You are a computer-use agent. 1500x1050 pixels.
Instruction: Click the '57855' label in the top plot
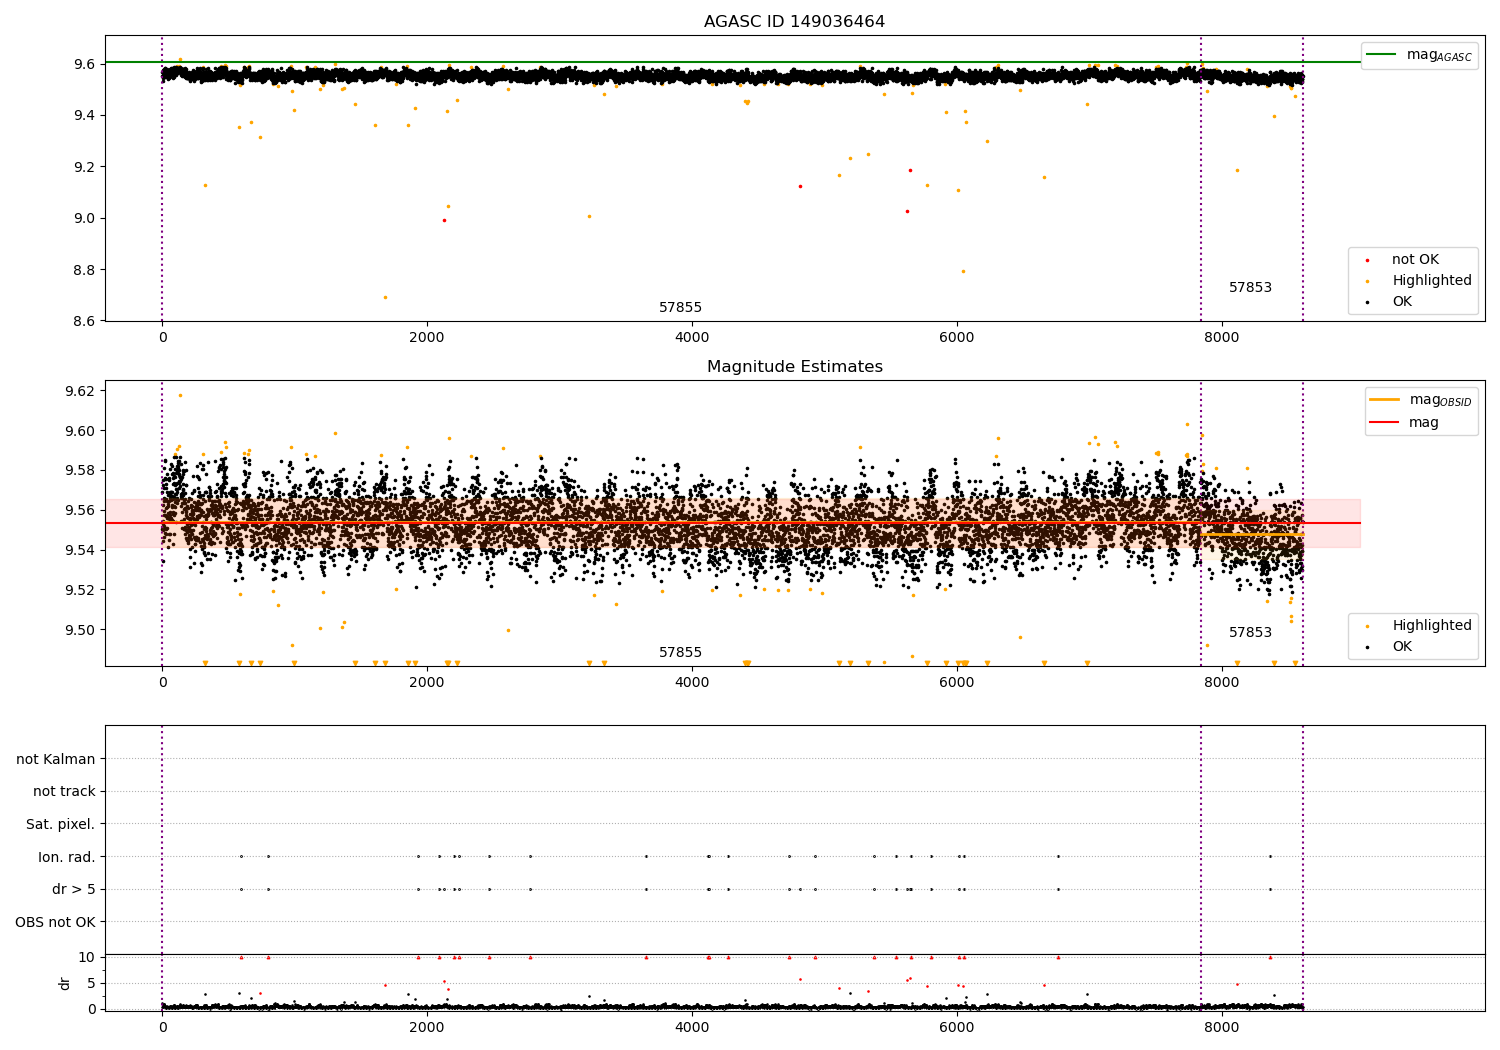coord(680,308)
